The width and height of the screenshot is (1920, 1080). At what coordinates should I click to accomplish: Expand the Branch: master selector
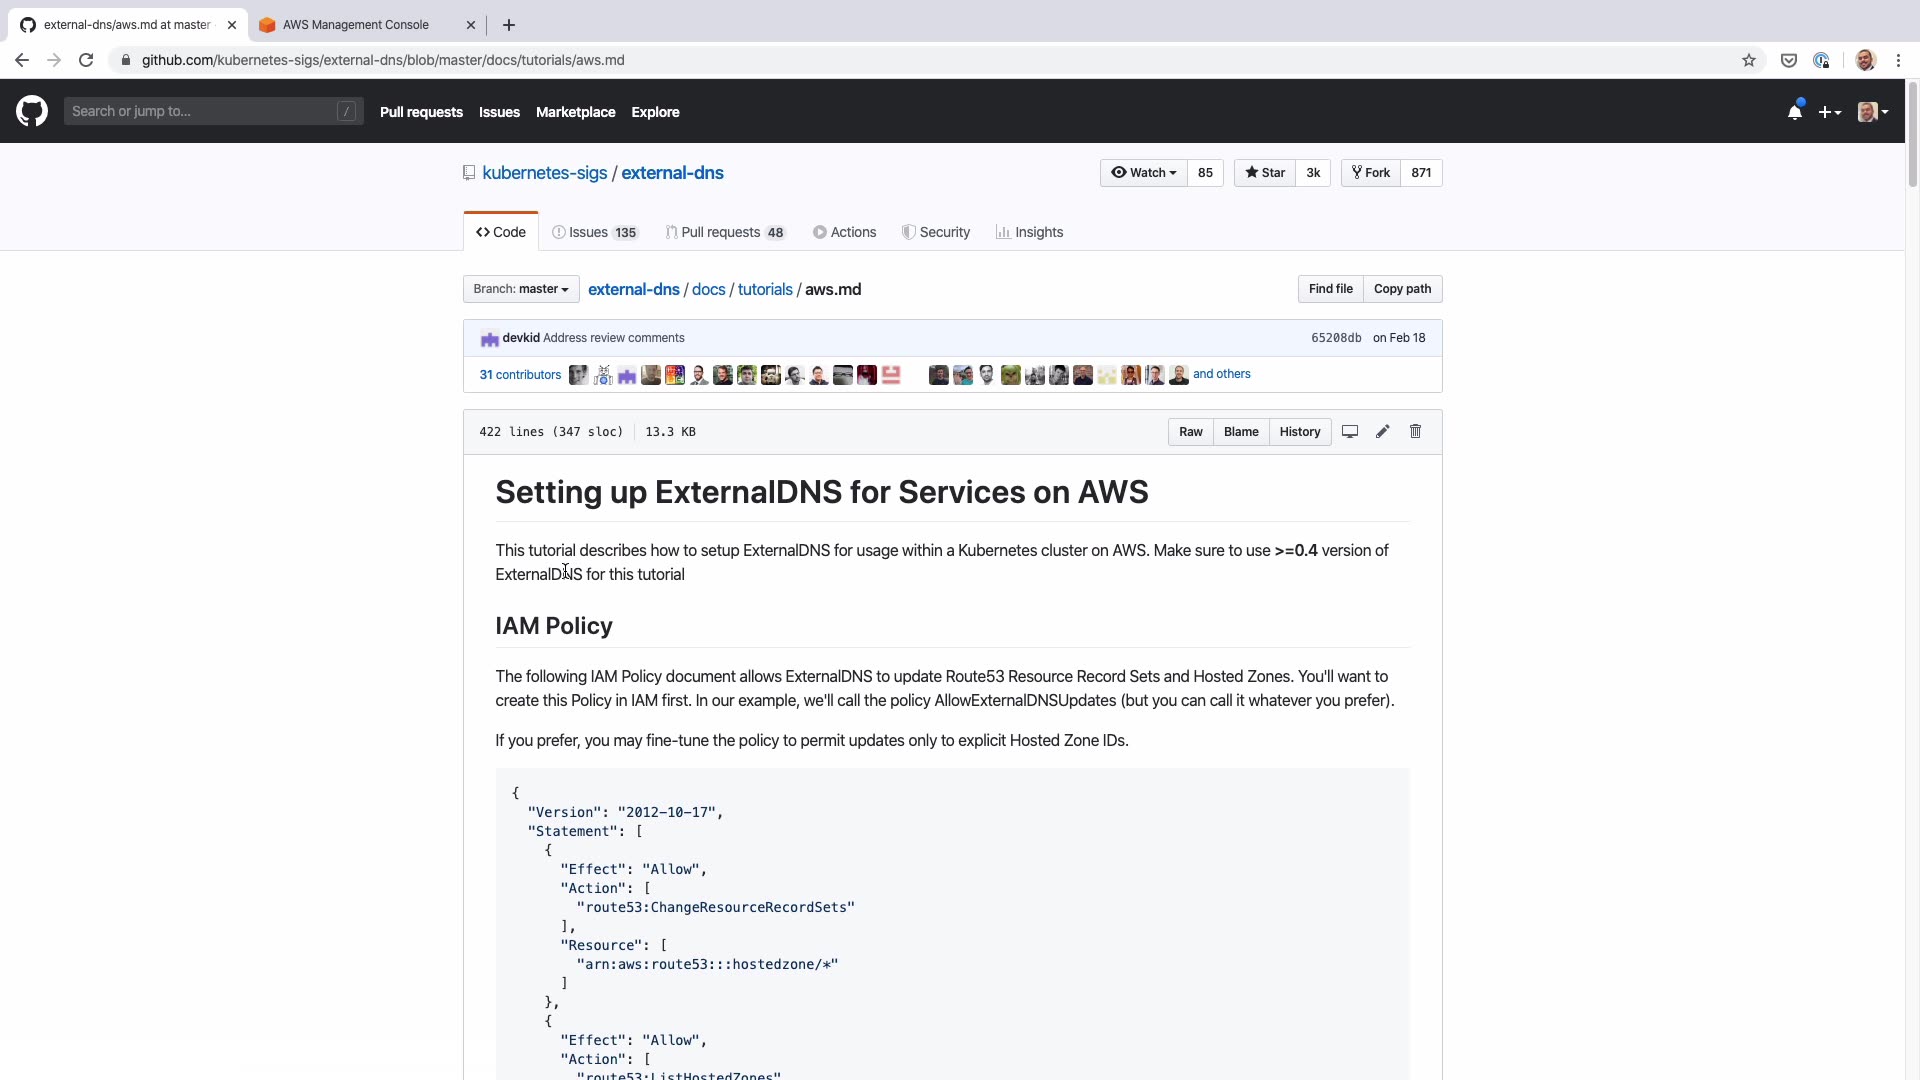point(521,289)
